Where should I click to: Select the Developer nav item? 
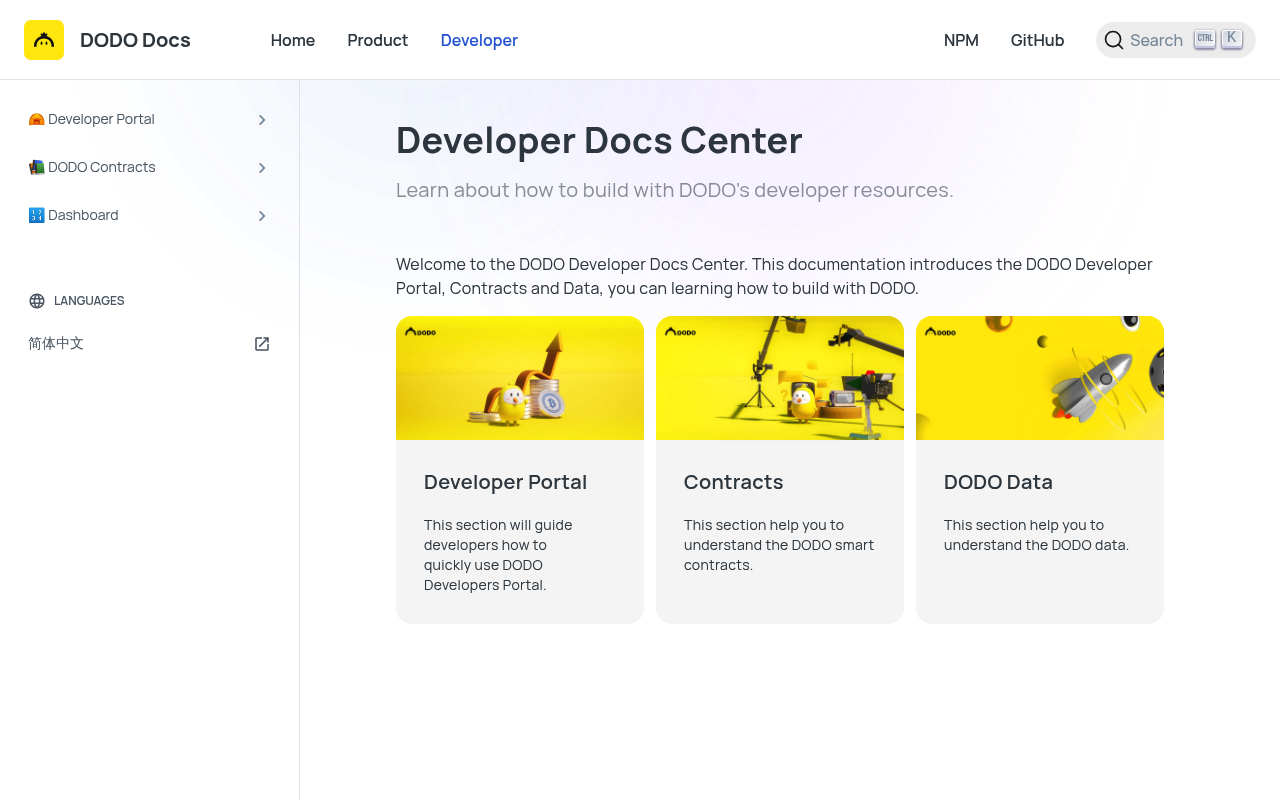[x=479, y=40]
